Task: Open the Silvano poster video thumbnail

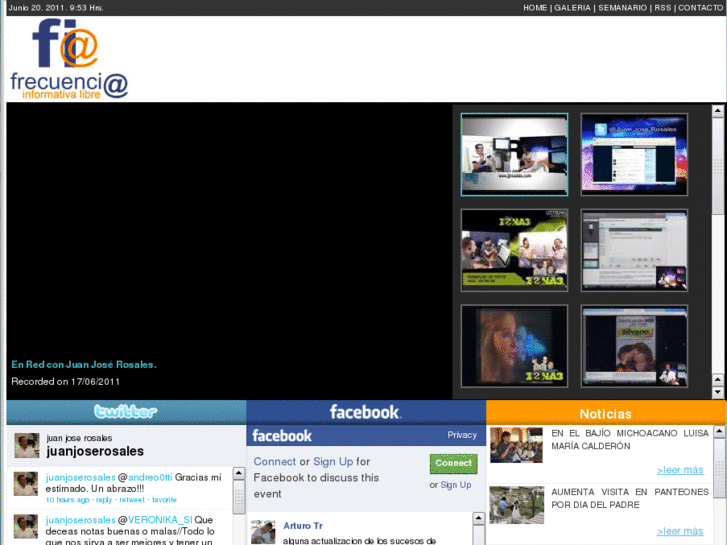Action: click(x=634, y=346)
